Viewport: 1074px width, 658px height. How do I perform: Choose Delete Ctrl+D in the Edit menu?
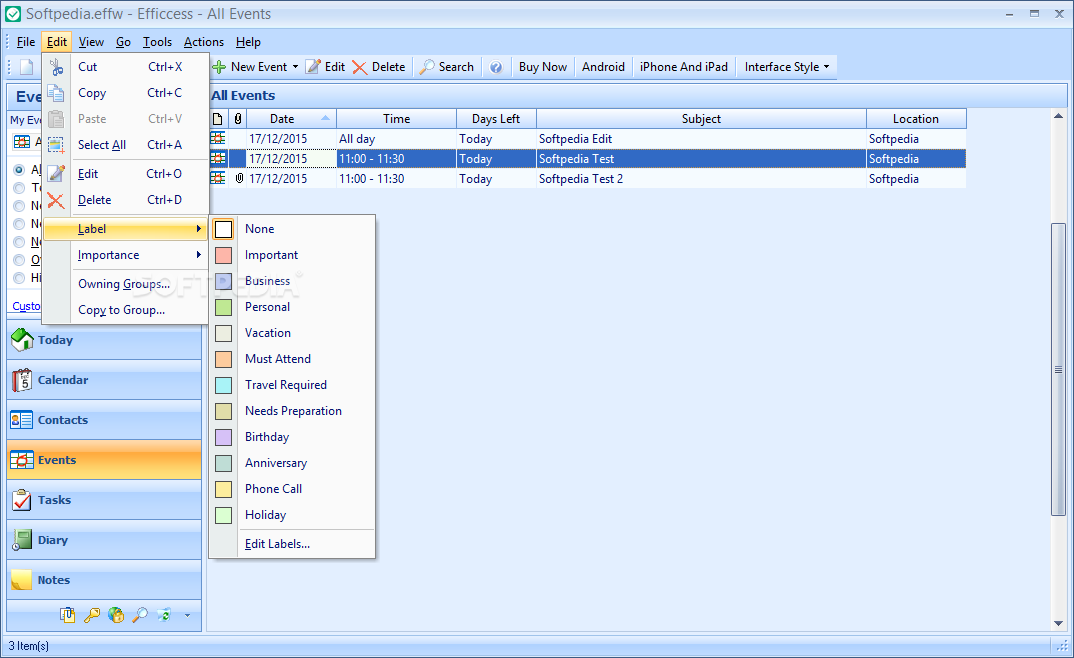(125, 200)
